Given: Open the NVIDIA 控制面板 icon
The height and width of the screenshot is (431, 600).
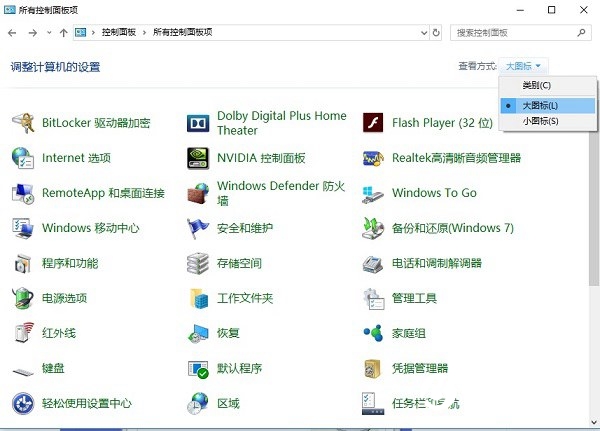Looking at the screenshot, I should coord(199,158).
